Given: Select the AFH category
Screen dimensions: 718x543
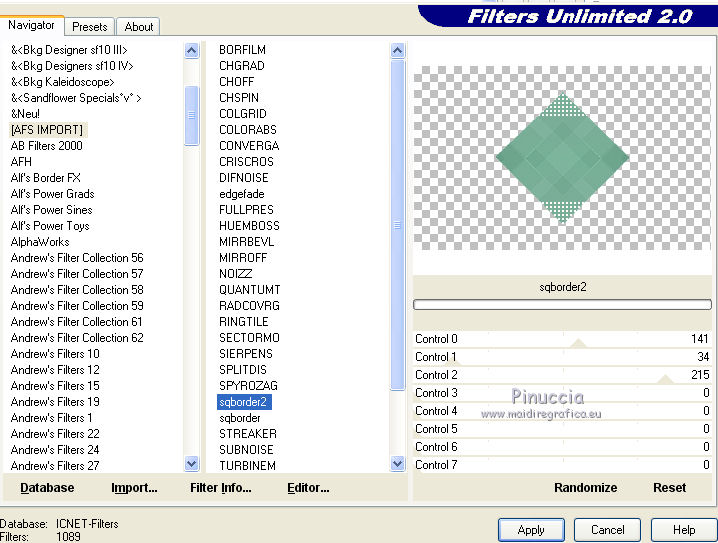Looking at the screenshot, I should pyautogui.click(x=21, y=162).
